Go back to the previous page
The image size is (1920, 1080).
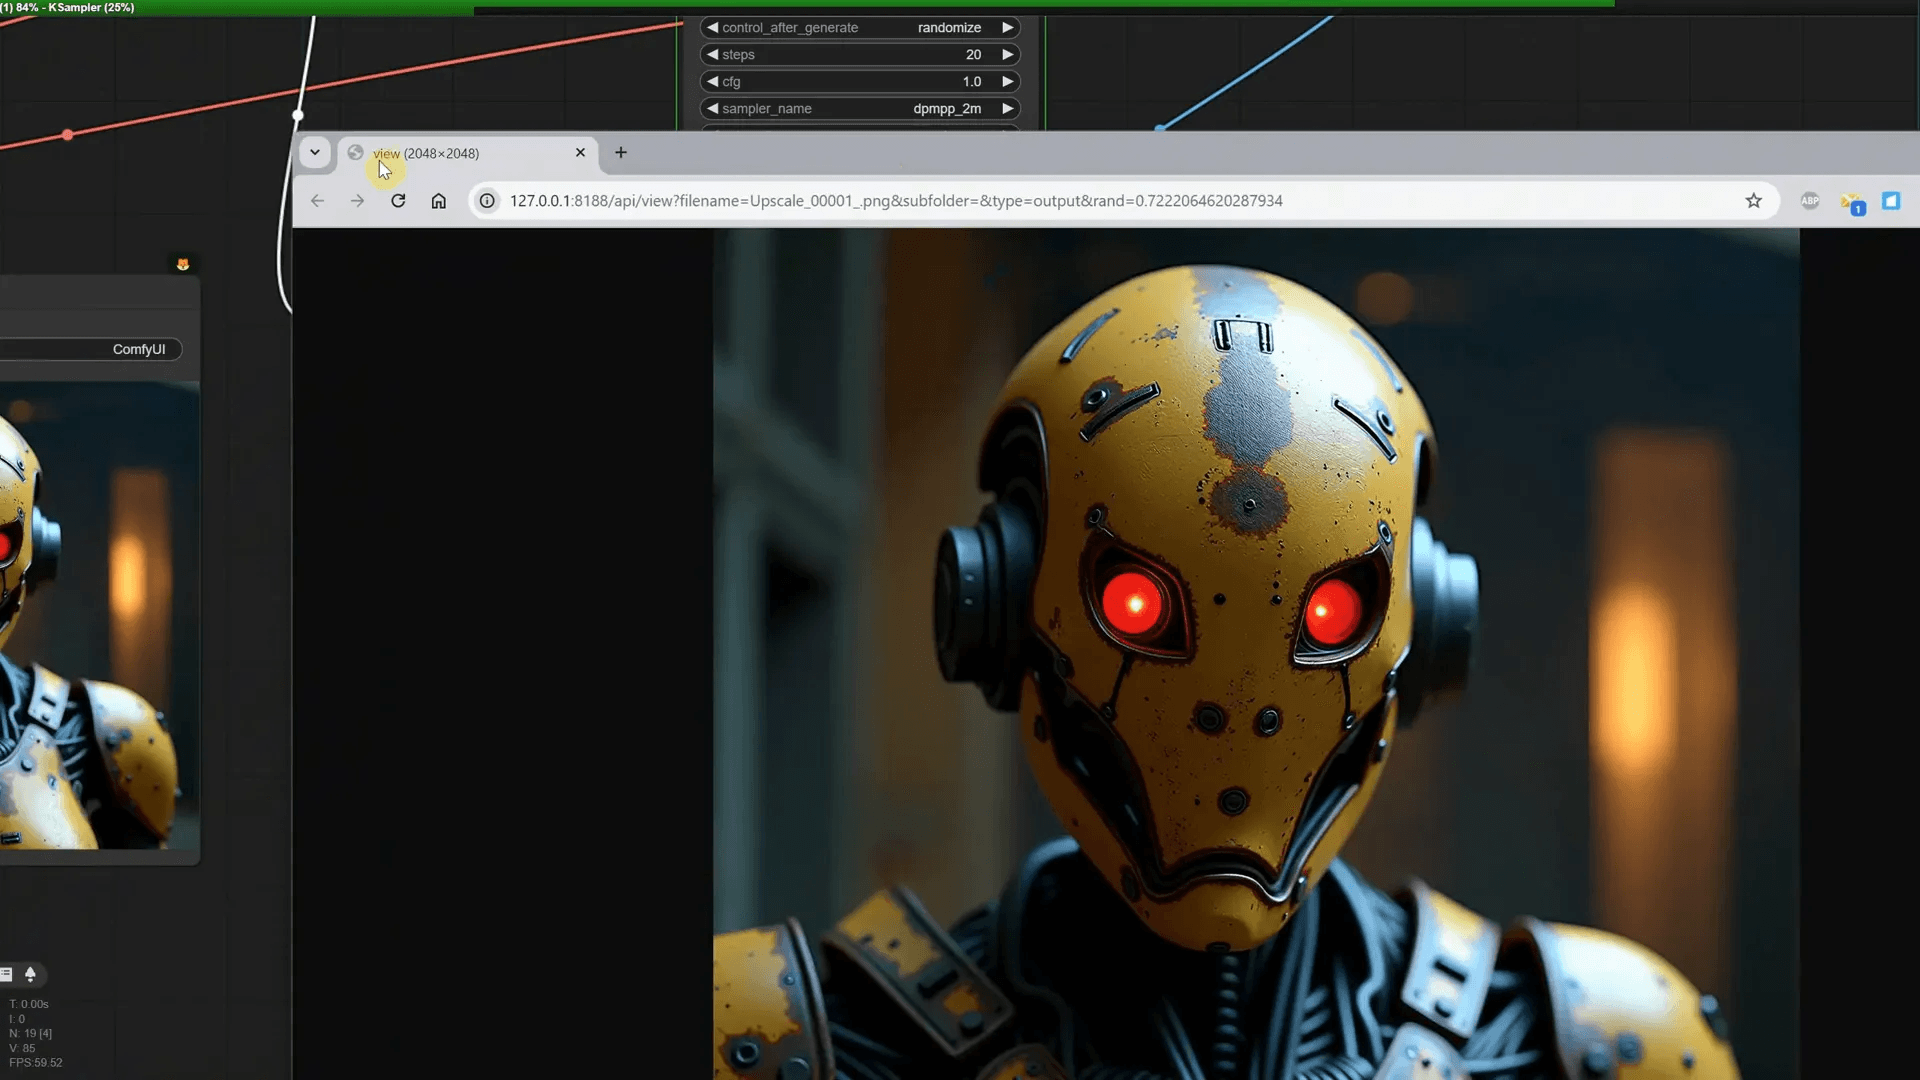click(317, 201)
